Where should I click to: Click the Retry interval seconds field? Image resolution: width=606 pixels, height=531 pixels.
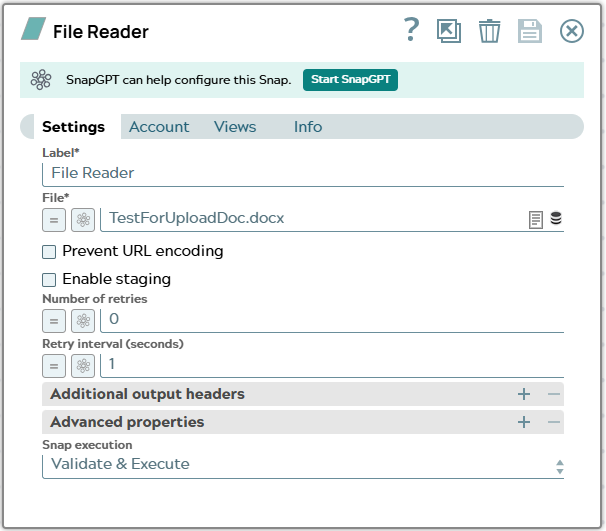point(332,365)
